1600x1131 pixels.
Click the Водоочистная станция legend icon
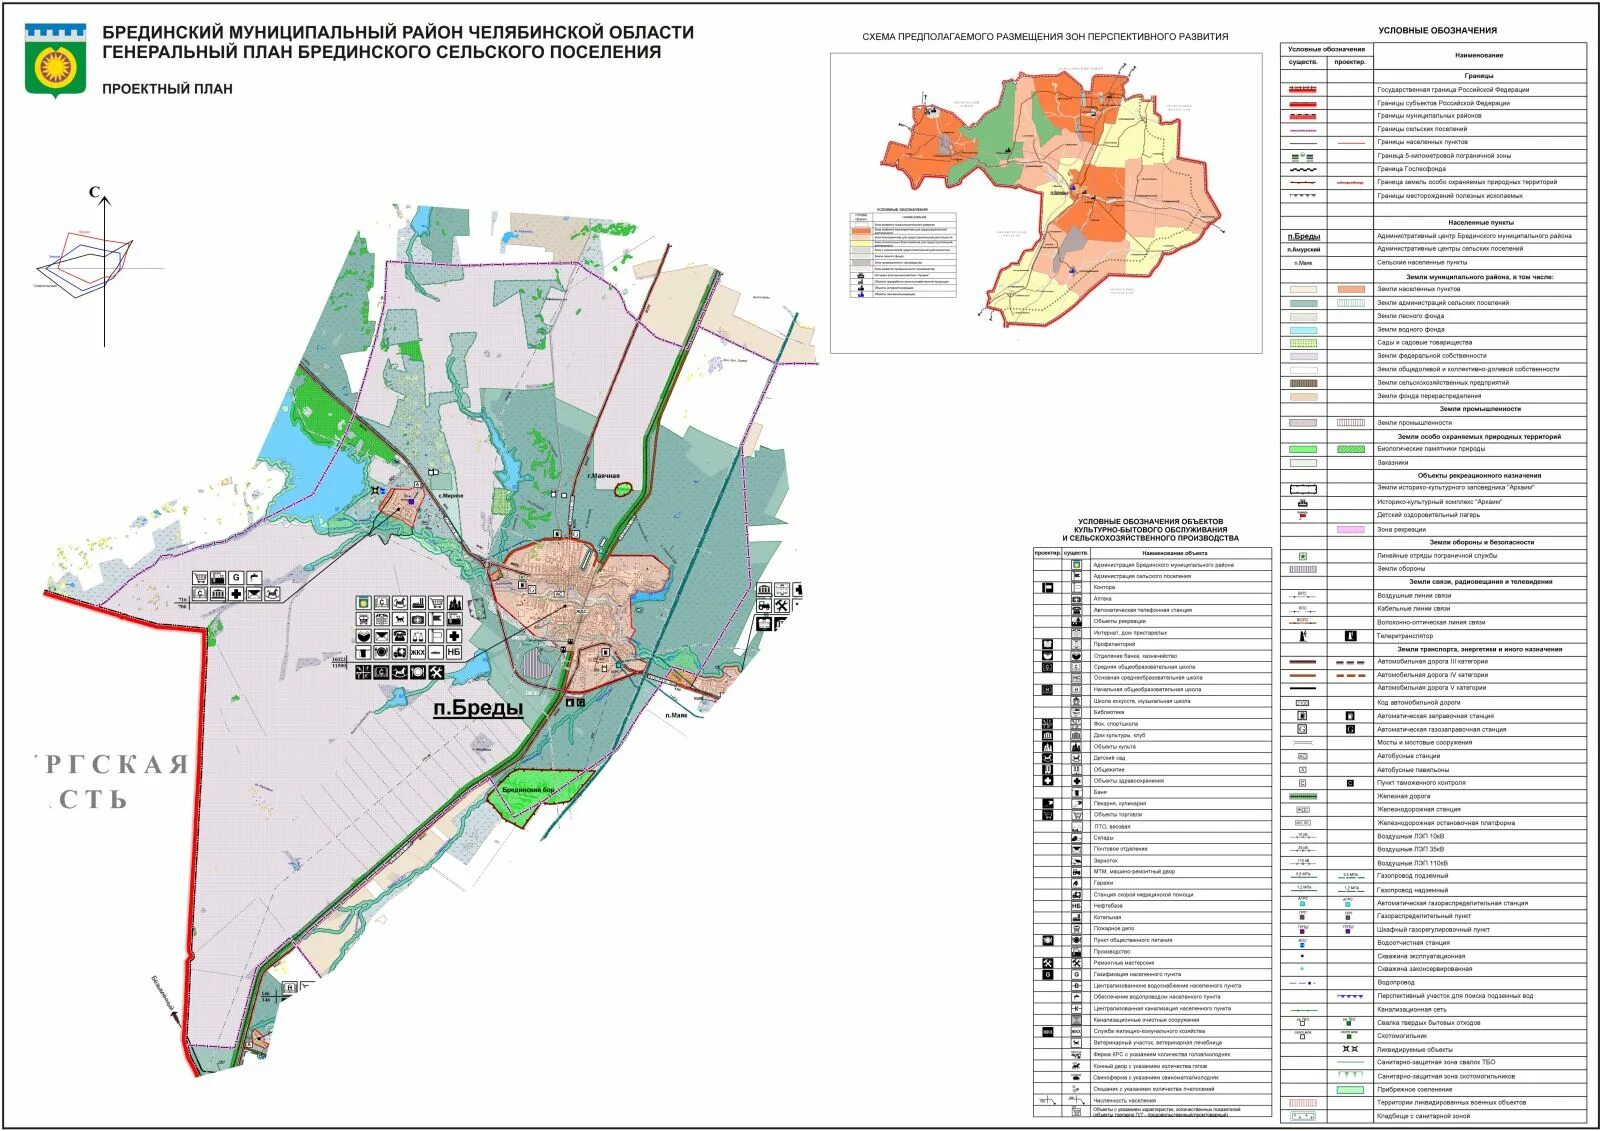(1303, 942)
